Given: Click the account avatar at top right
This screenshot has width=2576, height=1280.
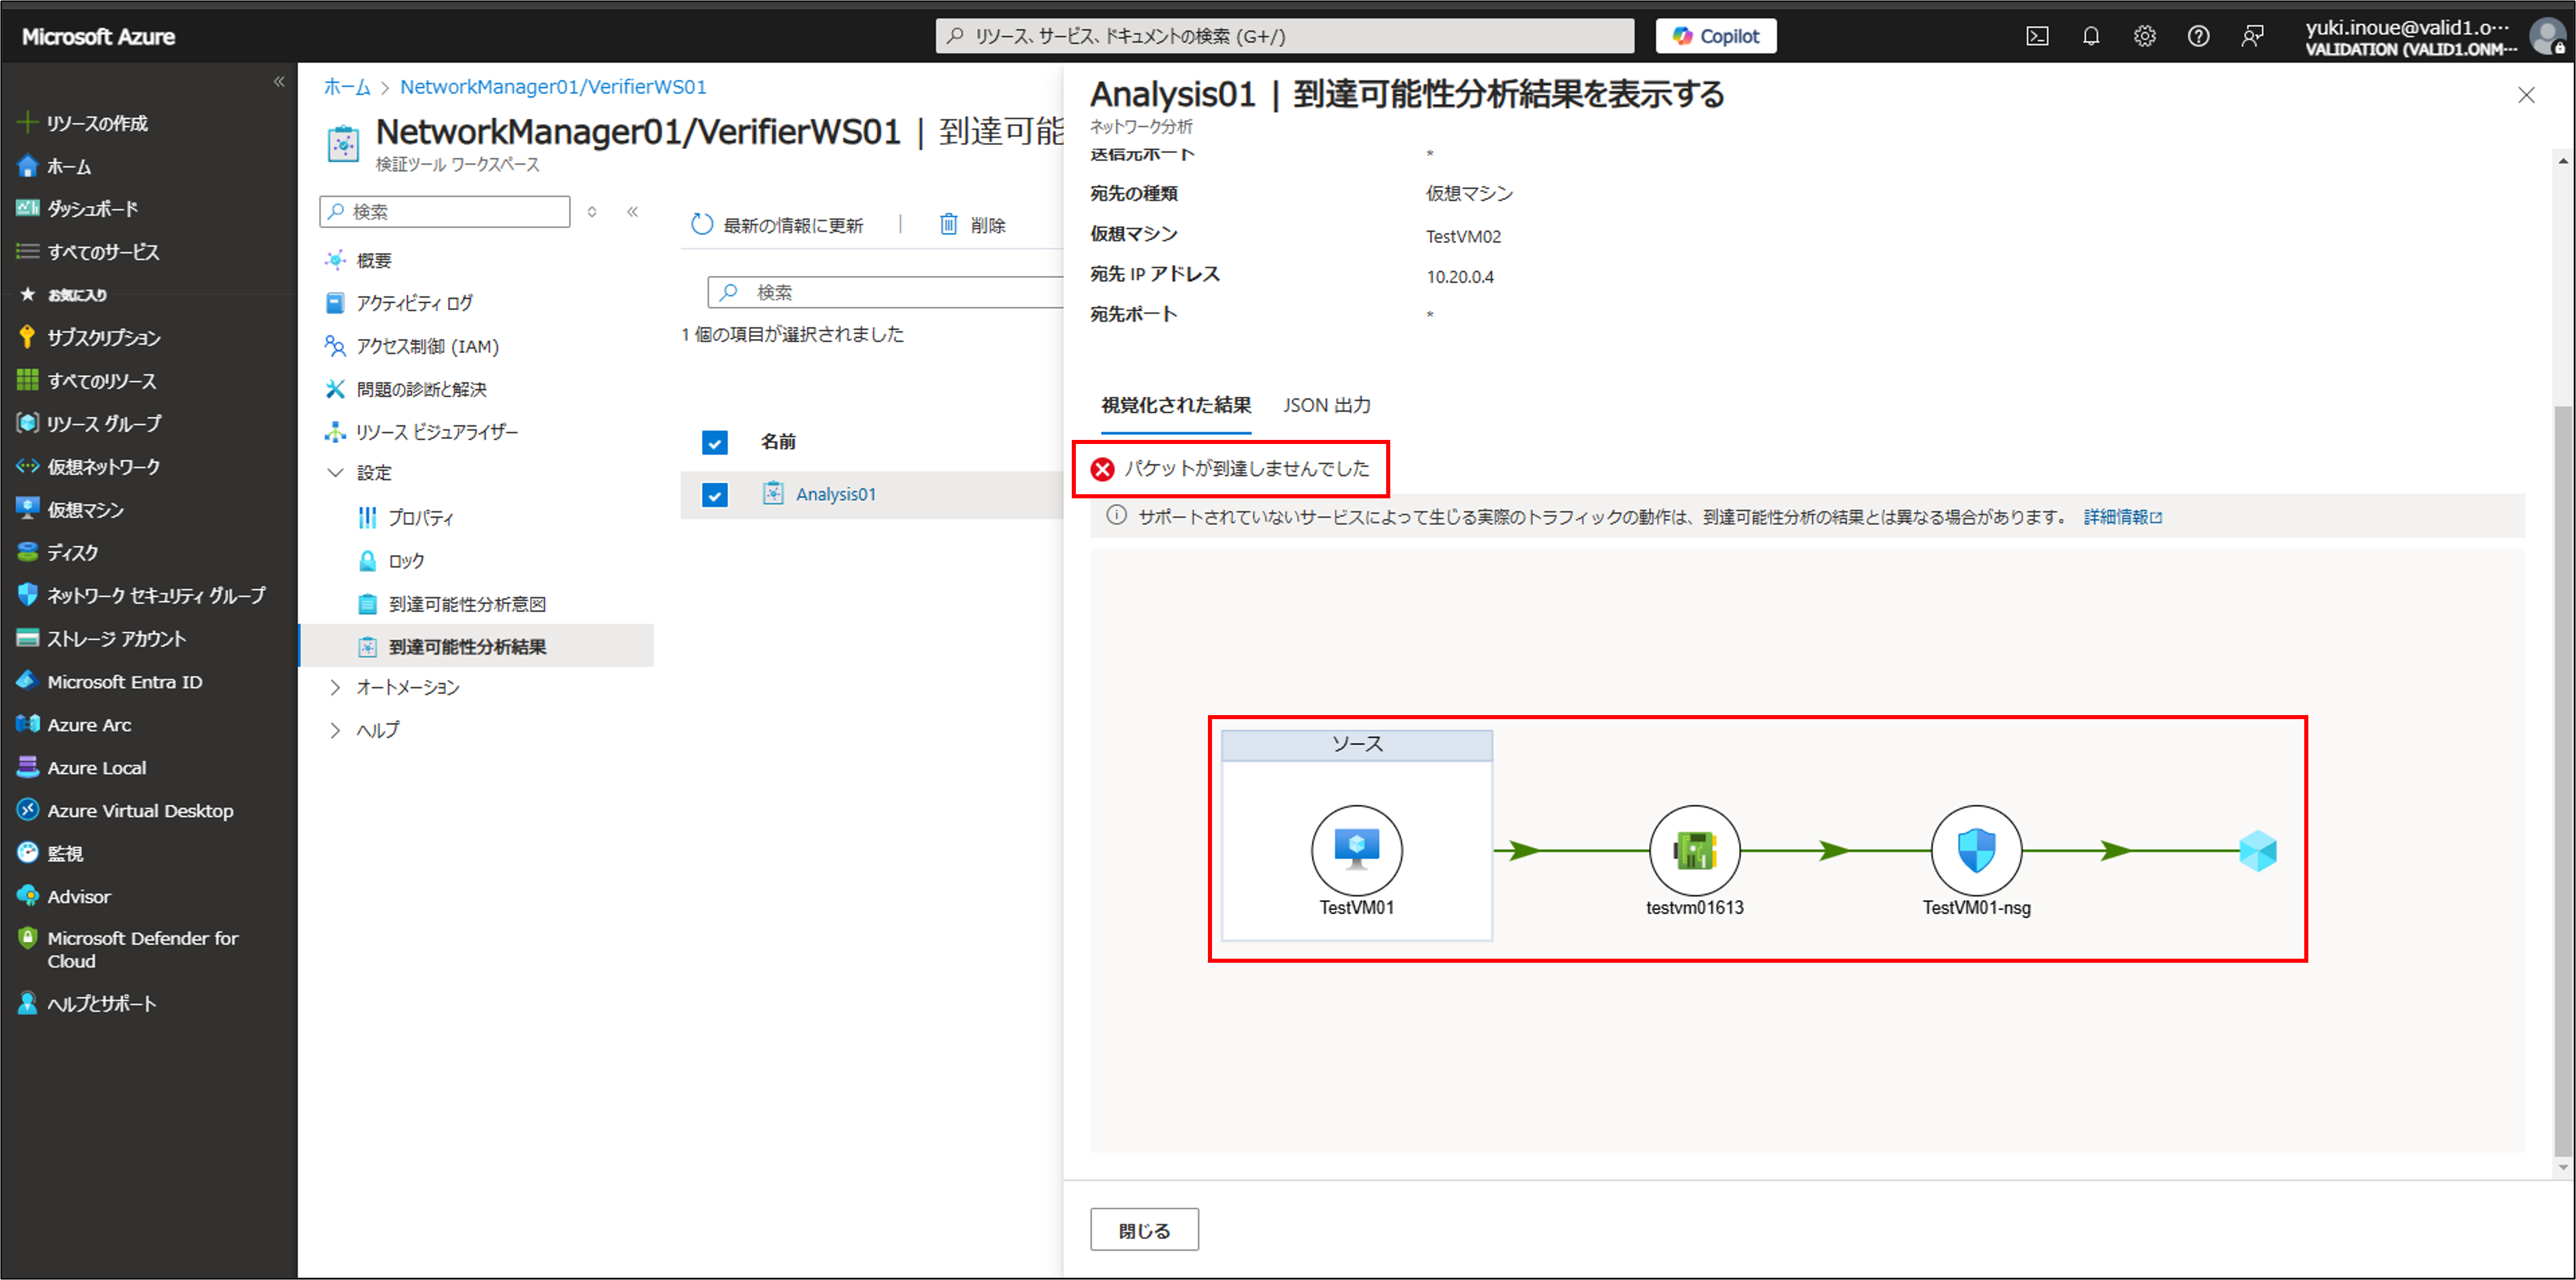Looking at the screenshot, I should tap(2548, 36).
